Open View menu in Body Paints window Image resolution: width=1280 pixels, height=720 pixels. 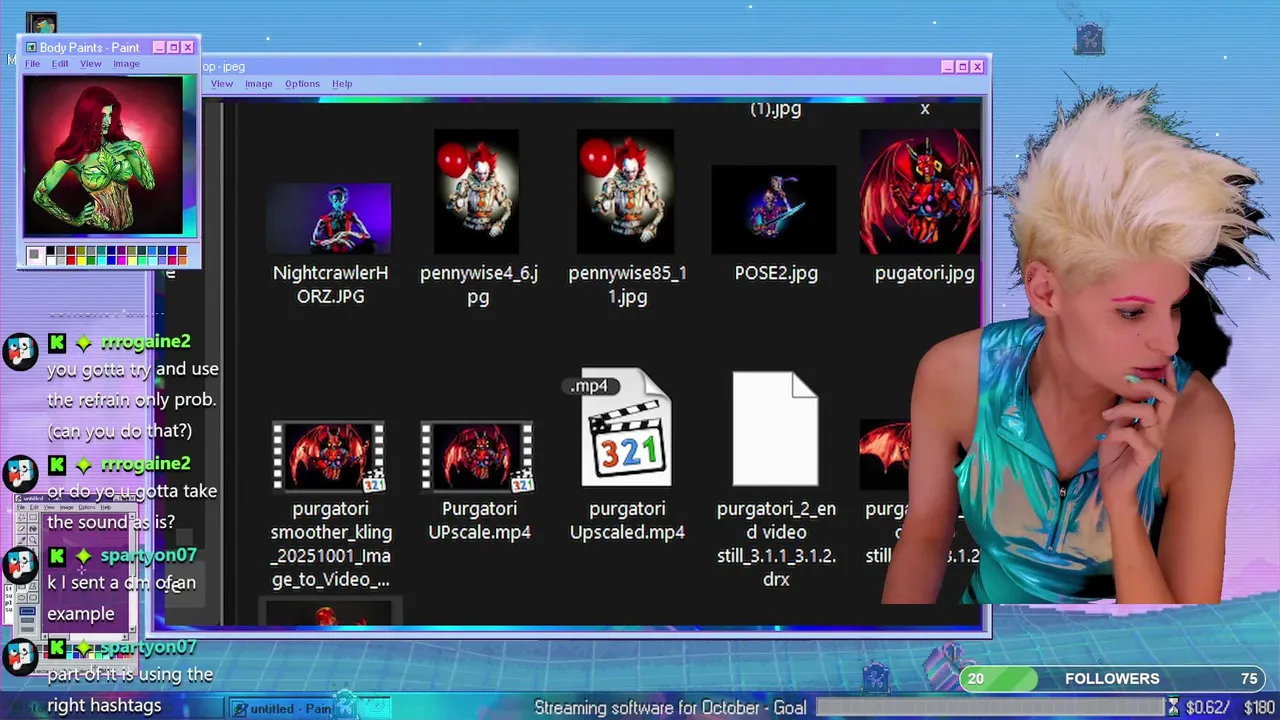91,64
